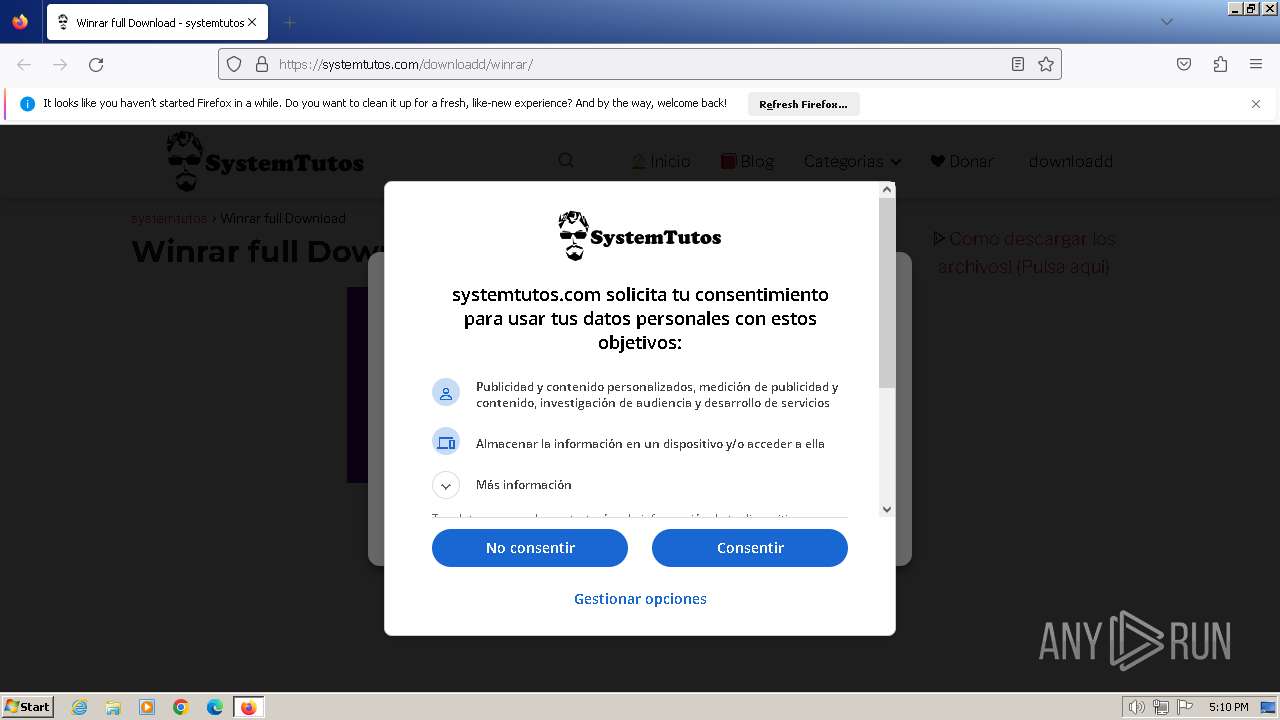Open File Explorer folder taskbar icon
This screenshot has width=1280, height=720.
[x=113, y=707]
